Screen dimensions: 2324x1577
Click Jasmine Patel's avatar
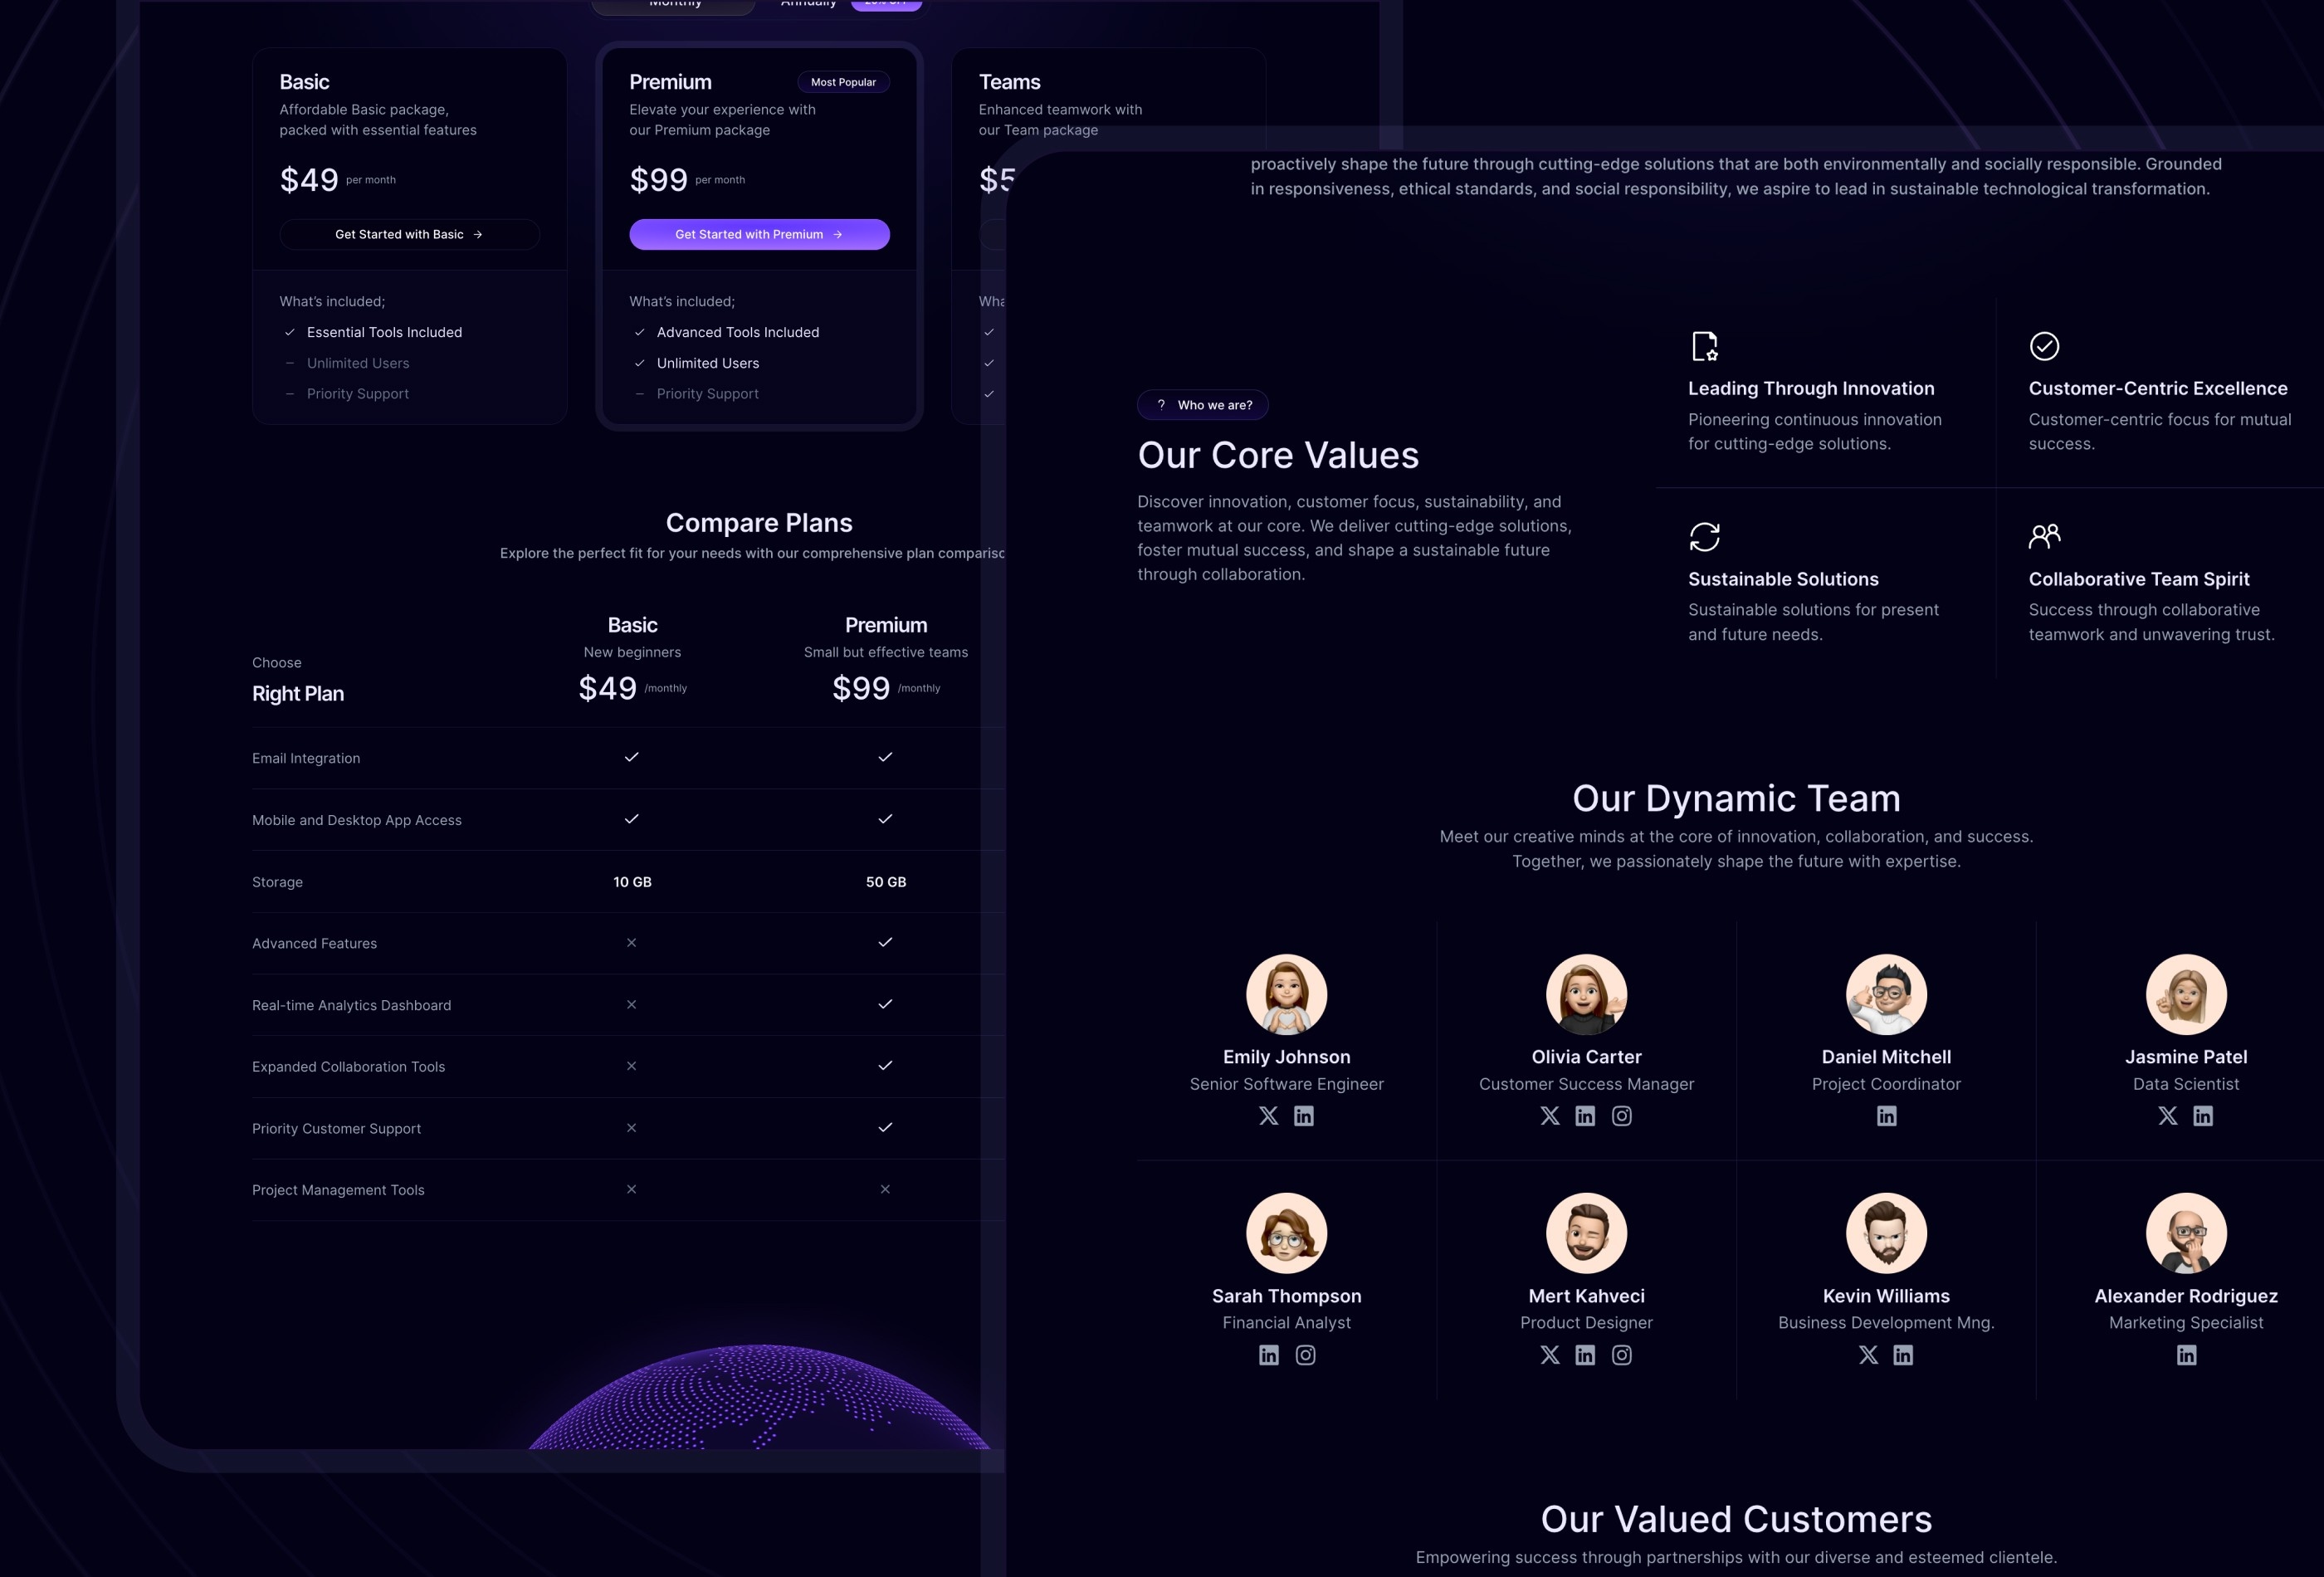click(x=2186, y=994)
